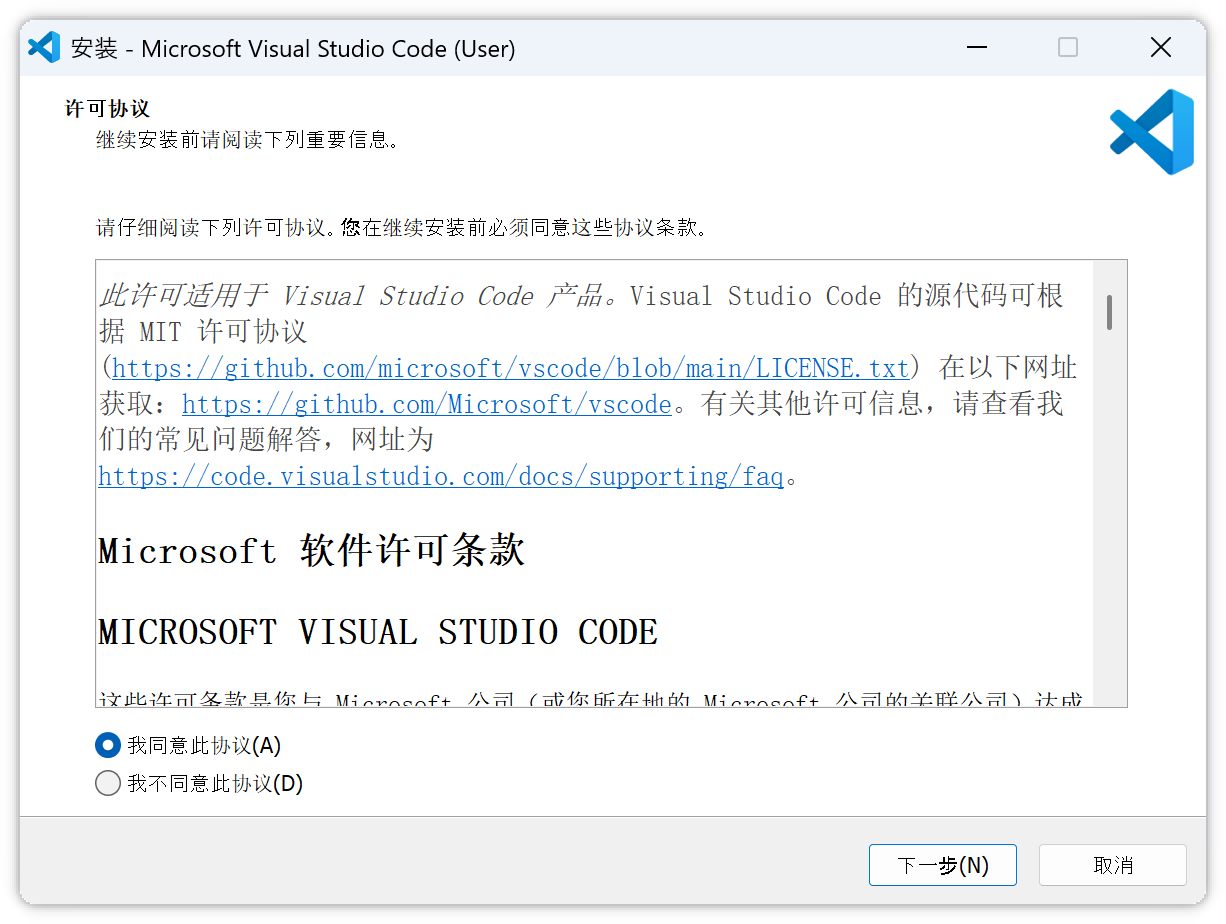The height and width of the screenshot is (924, 1226).
Task: Follow the github.com/Microsoft/vscode link
Action: point(426,404)
